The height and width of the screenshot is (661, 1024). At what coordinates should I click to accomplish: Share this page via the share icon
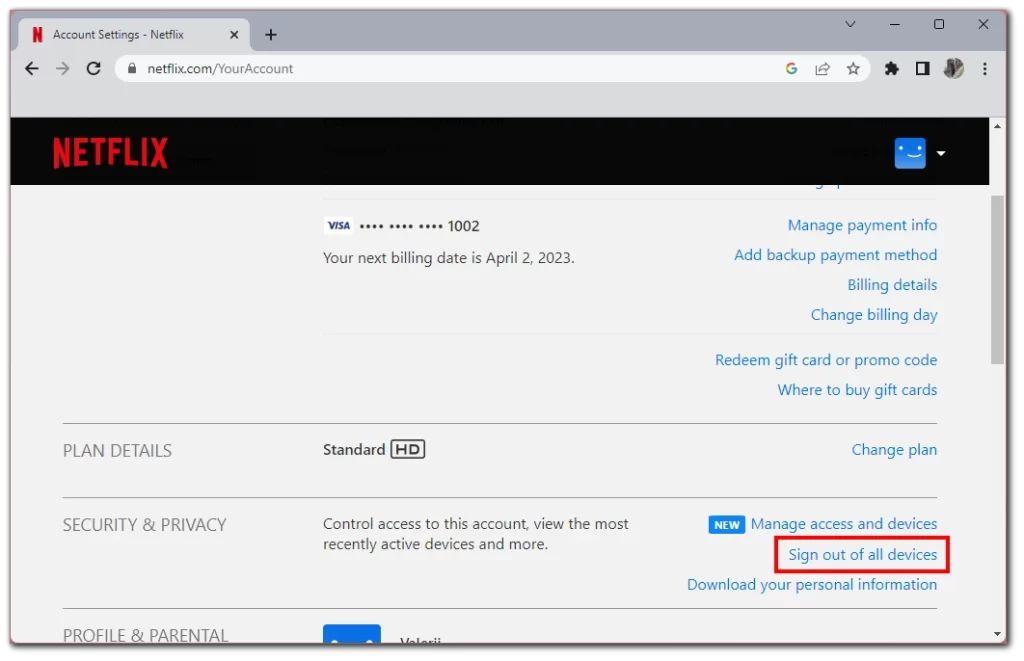tap(822, 69)
